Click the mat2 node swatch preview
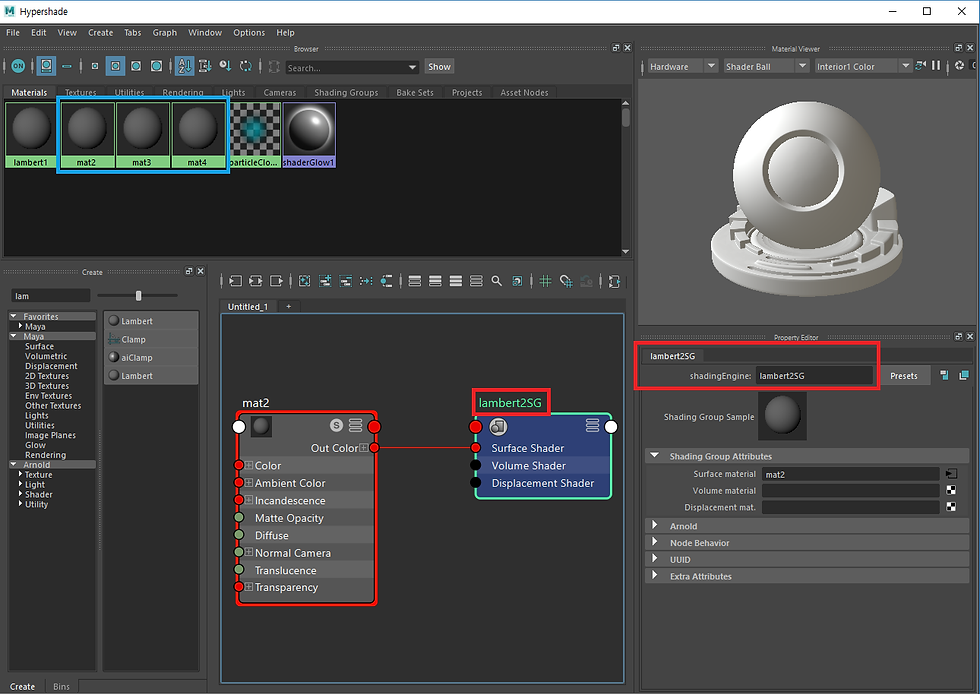This screenshot has width=980, height=694. tap(261, 426)
